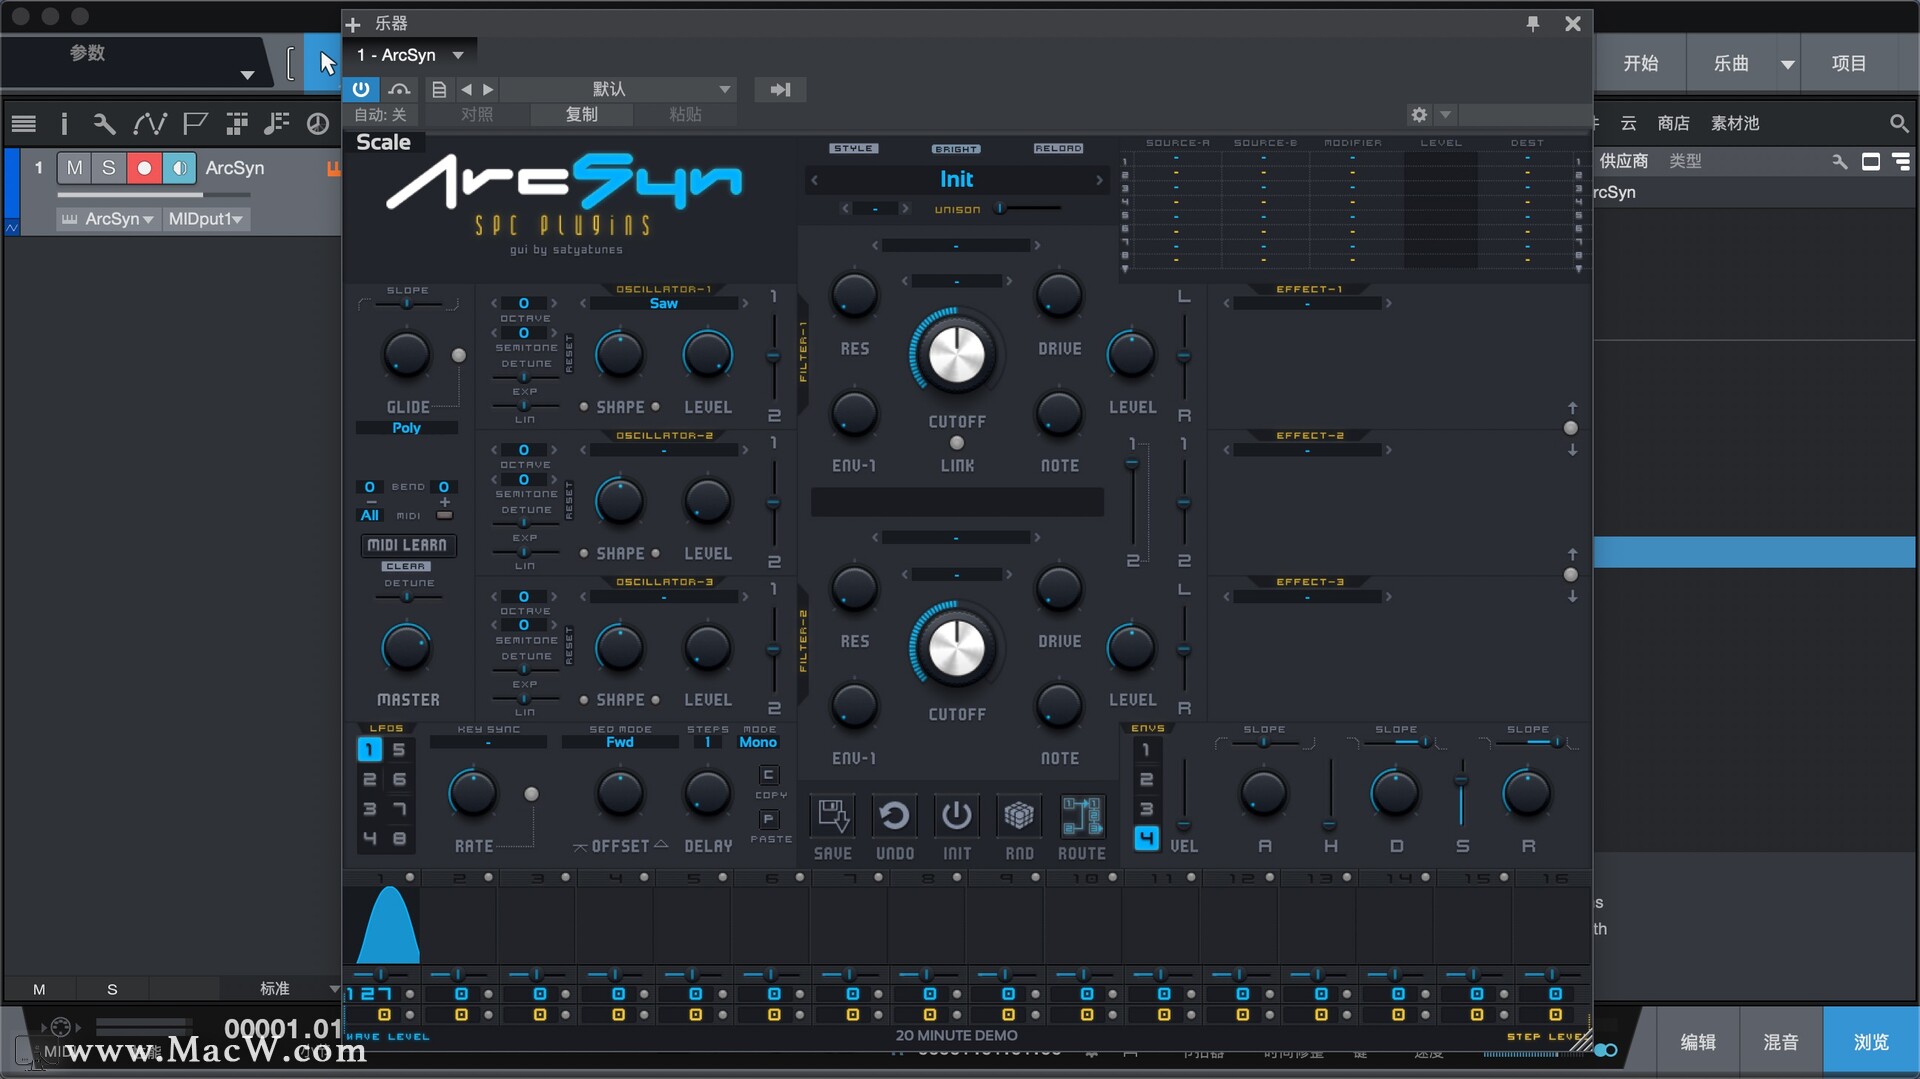
Task: Click the wrench tool icon in toolbar
Action: (x=104, y=123)
